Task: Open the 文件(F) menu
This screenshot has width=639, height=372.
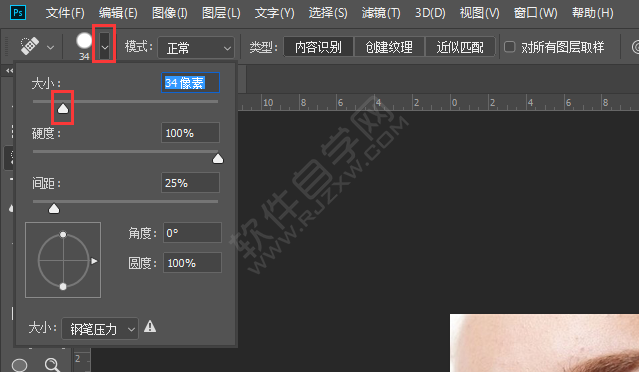Action: pos(65,13)
